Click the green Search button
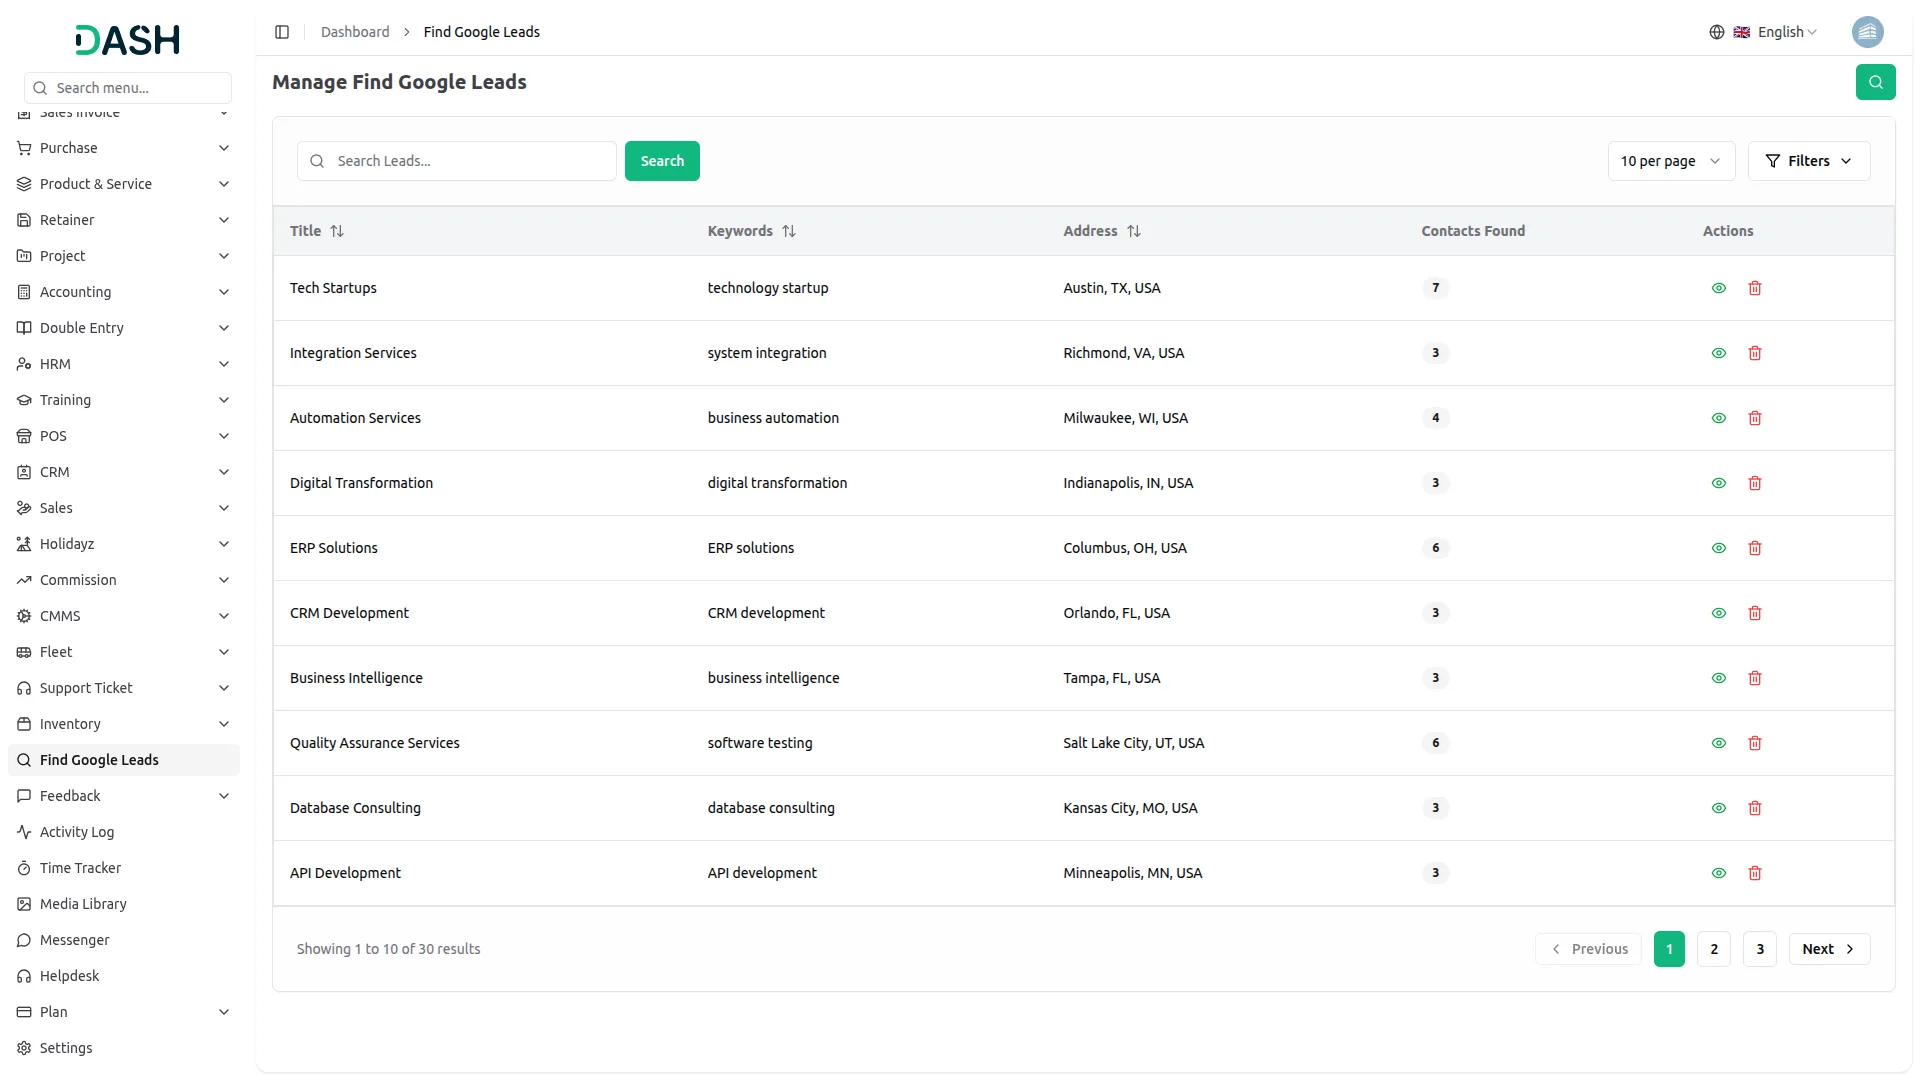1920x1080 pixels. coord(662,161)
